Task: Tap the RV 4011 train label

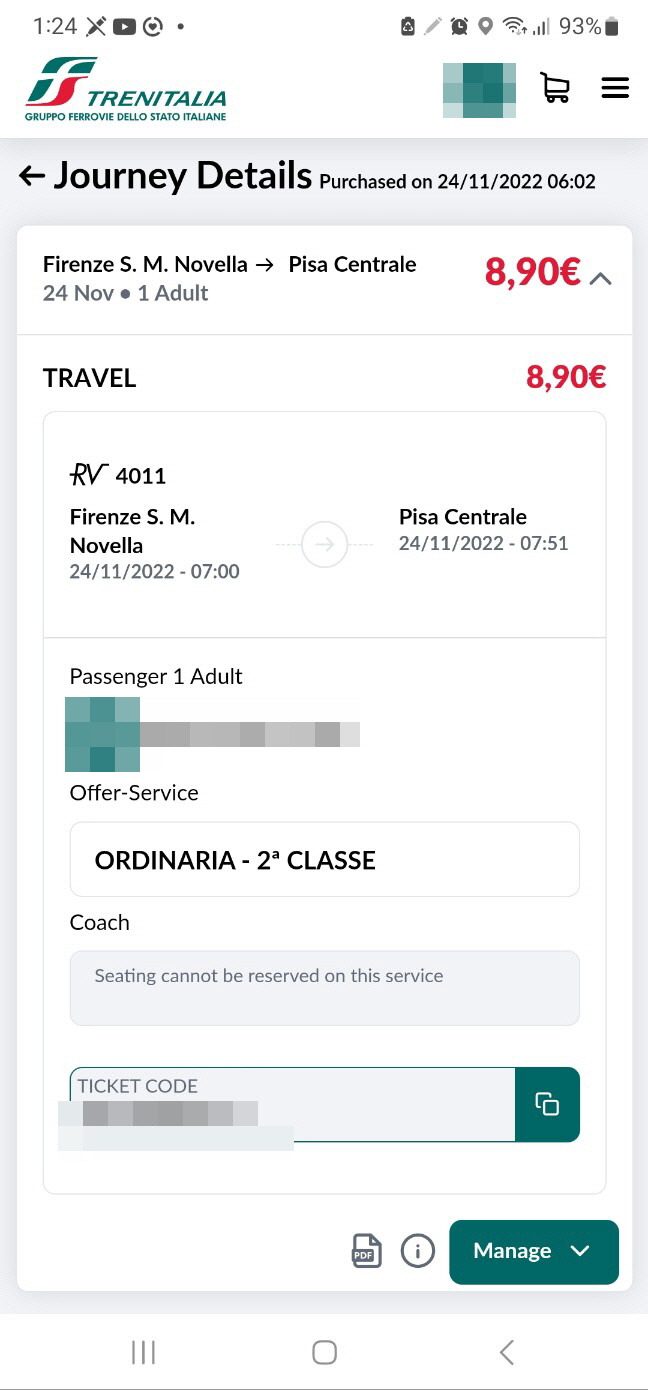Action: [x=118, y=476]
